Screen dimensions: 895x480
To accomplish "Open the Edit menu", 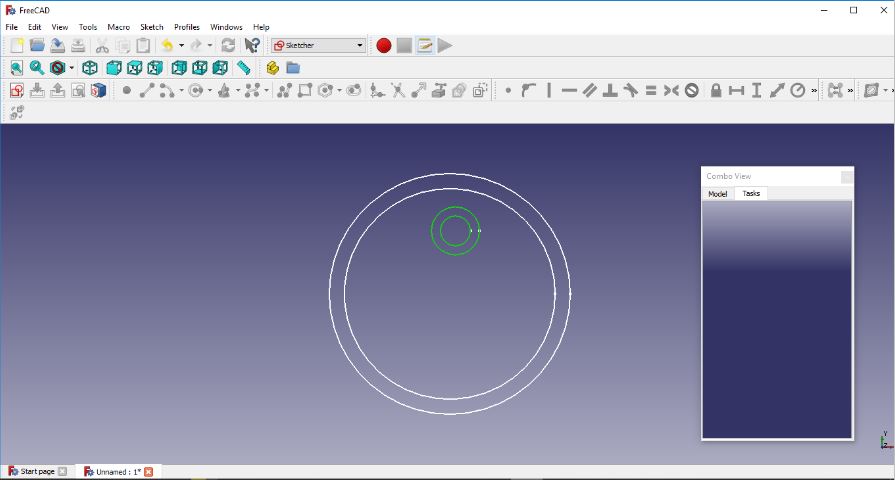I will pos(34,27).
